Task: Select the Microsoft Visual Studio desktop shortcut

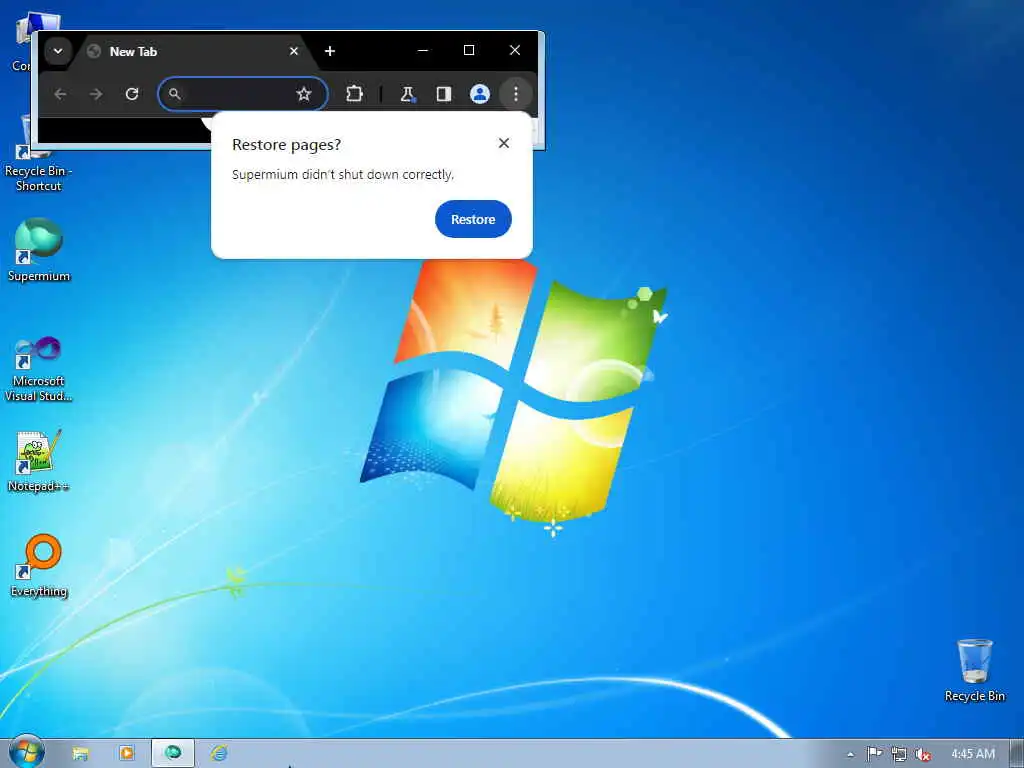Action: 39,369
